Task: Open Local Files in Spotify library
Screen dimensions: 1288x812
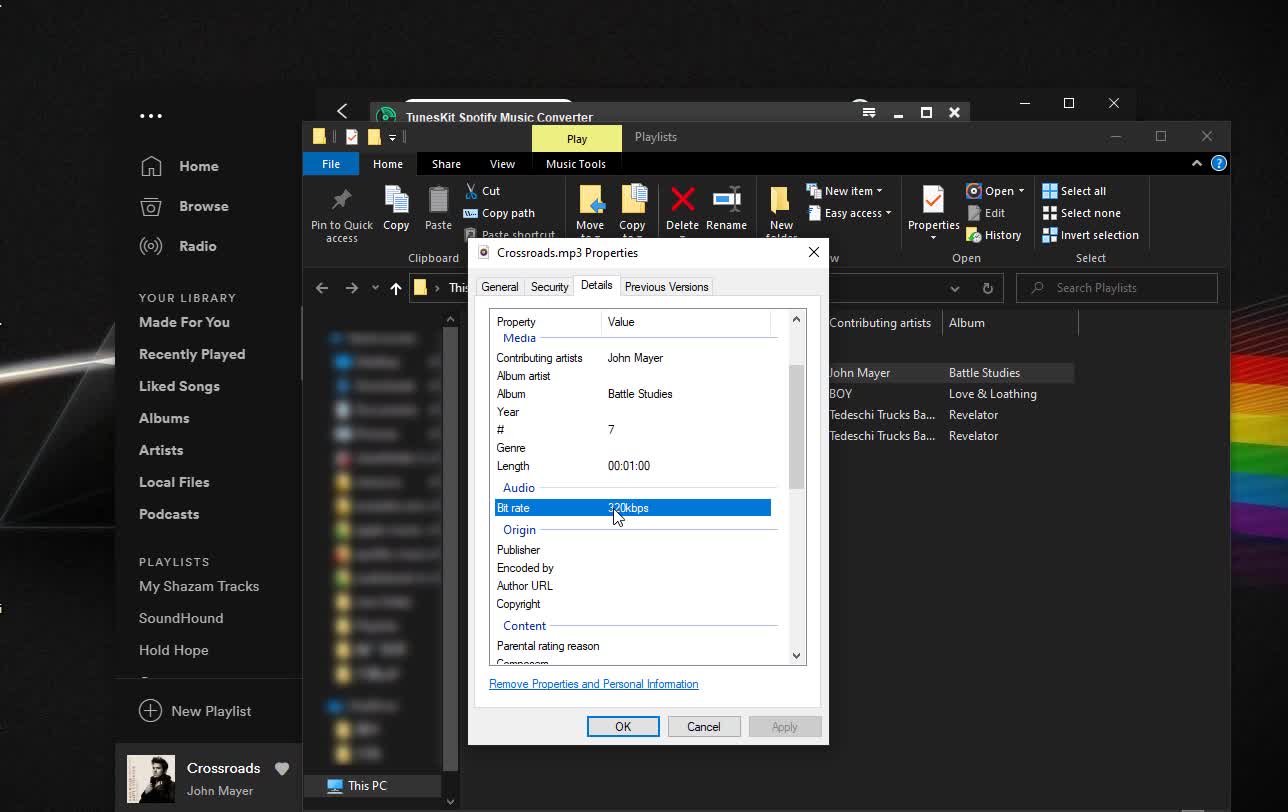Action: [174, 482]
